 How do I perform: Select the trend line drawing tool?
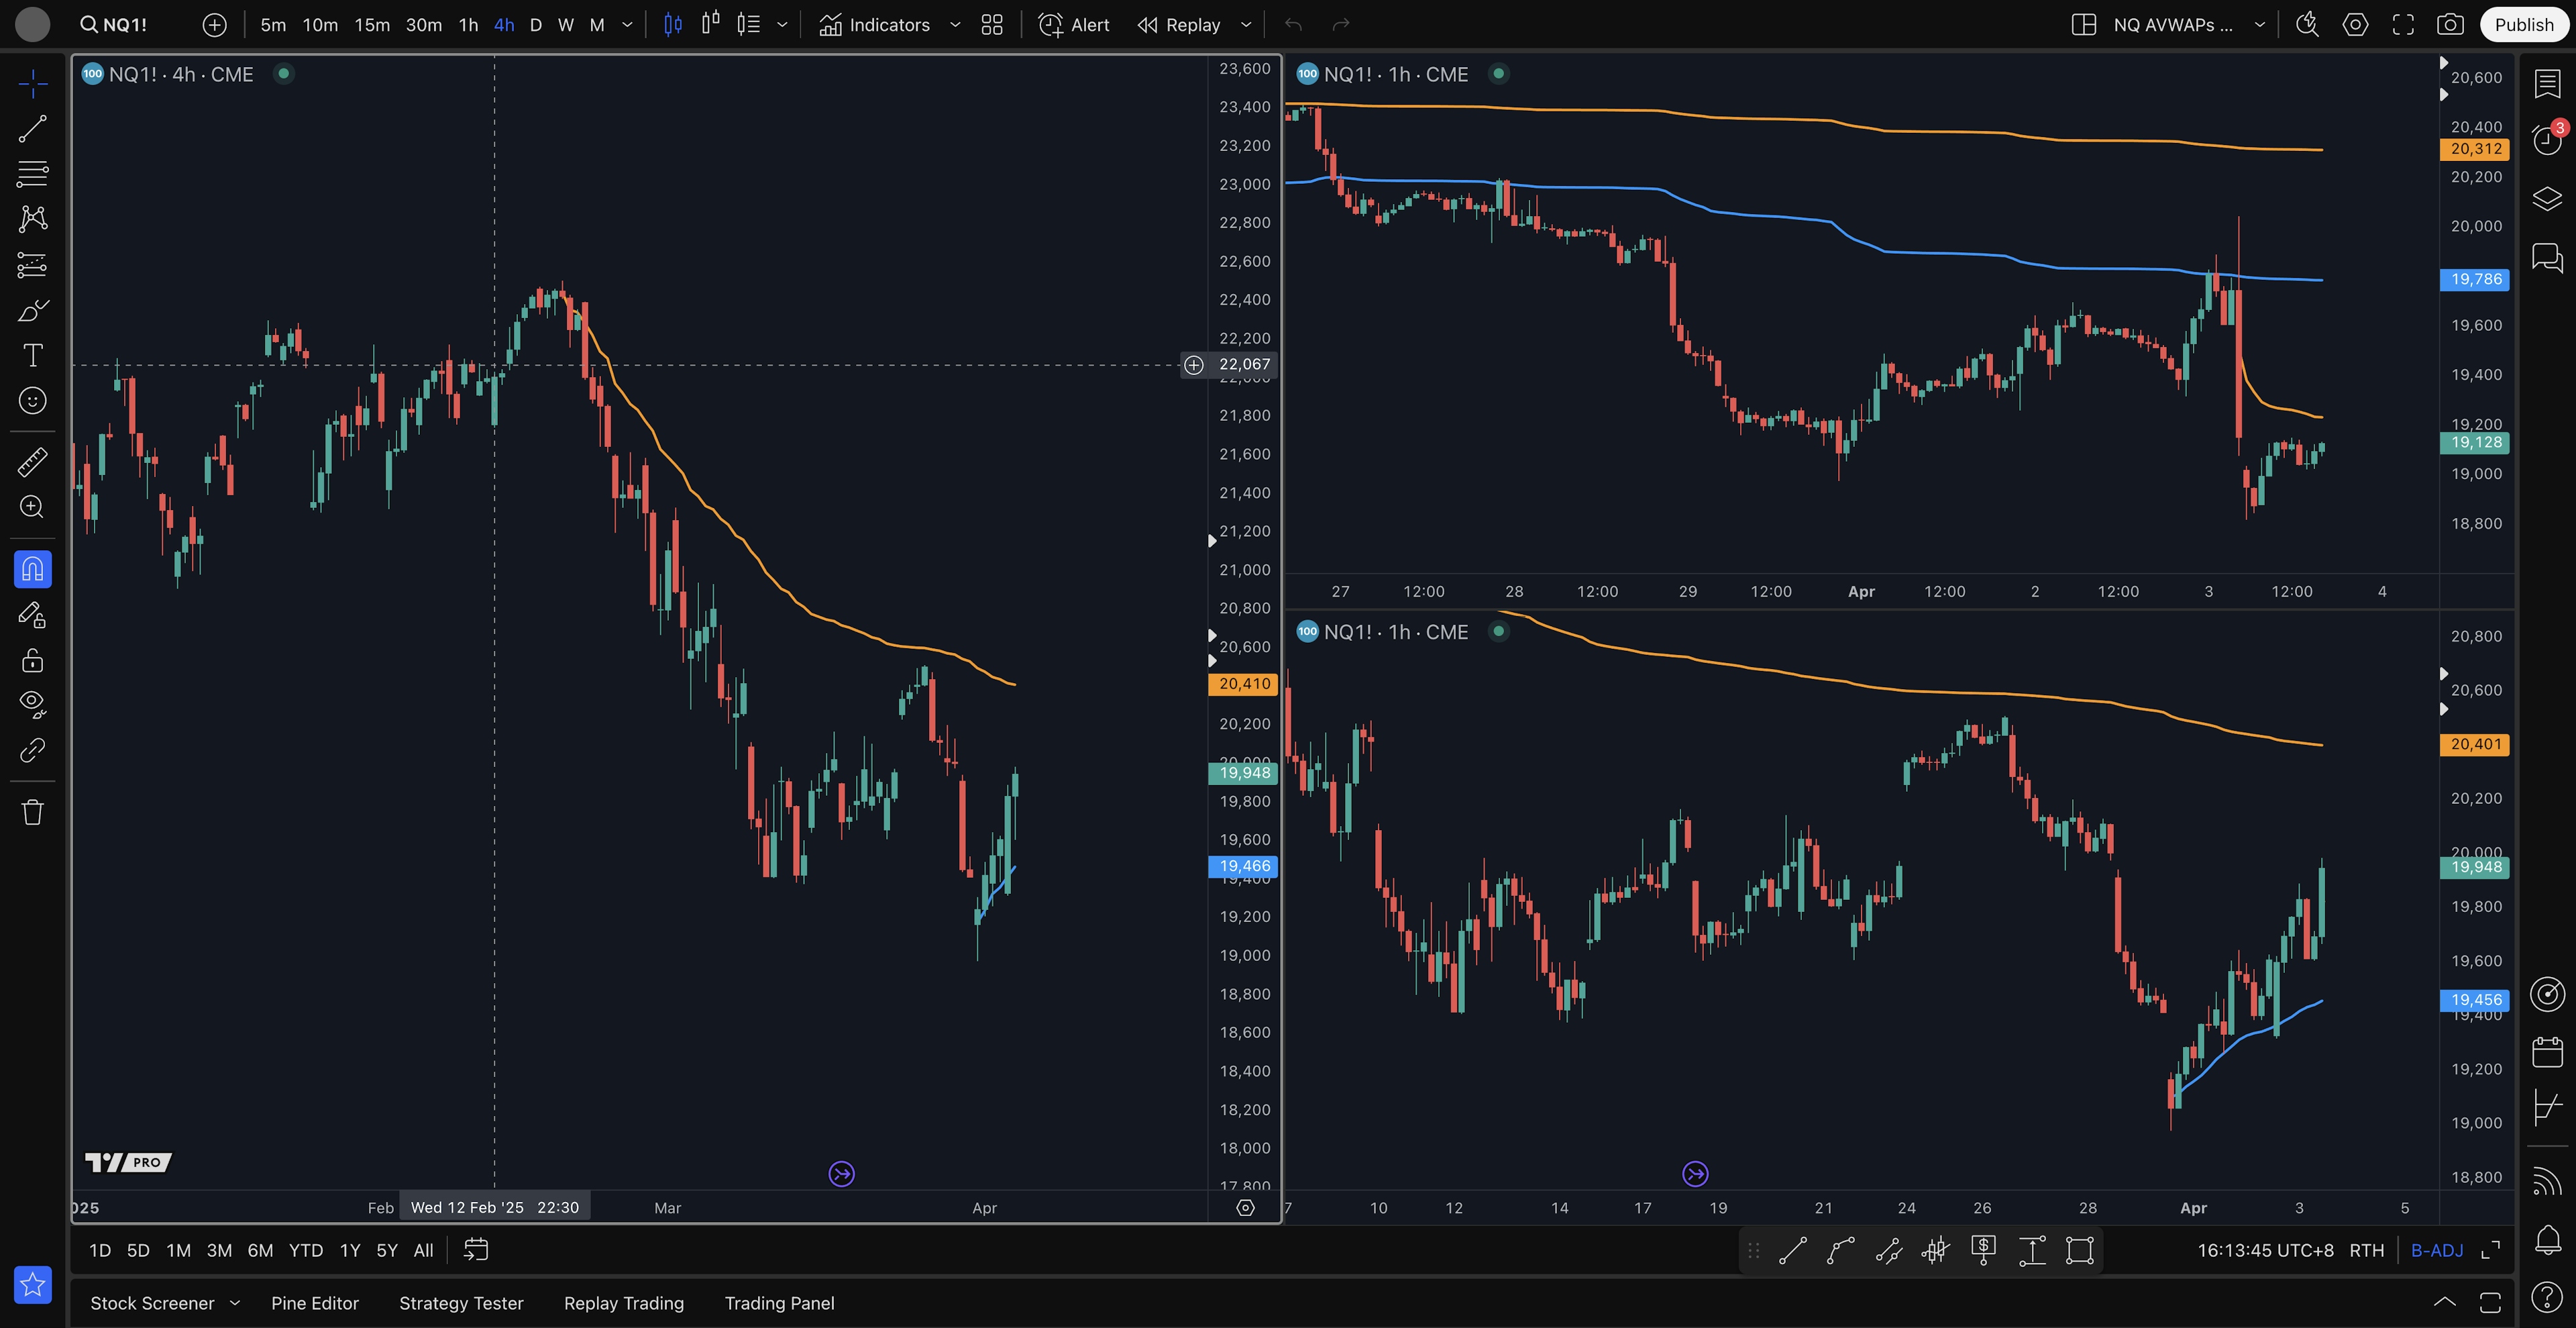[x=32, y=128]
